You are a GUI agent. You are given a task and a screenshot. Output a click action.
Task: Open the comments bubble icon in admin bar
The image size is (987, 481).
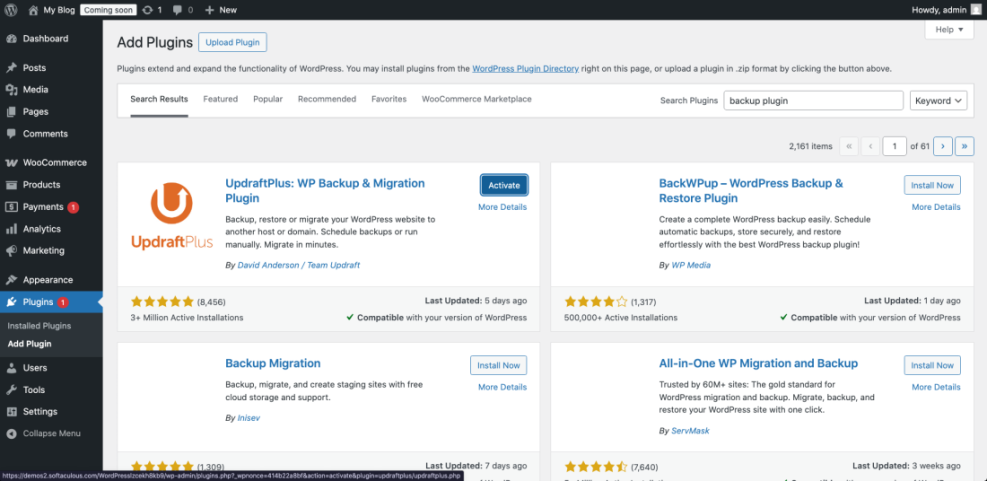pos(176,10)
